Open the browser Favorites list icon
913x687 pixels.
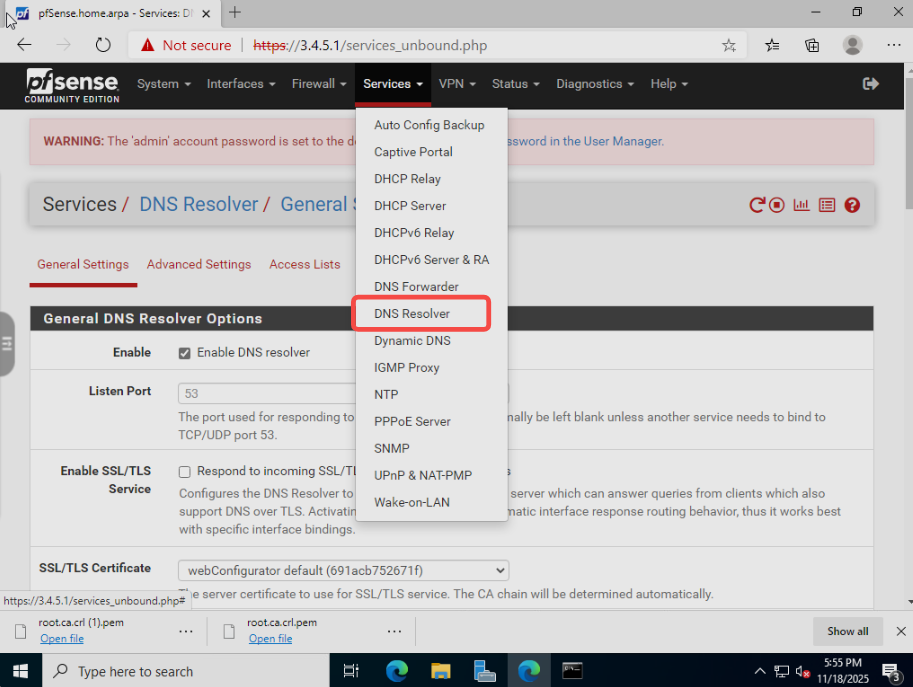772,45
